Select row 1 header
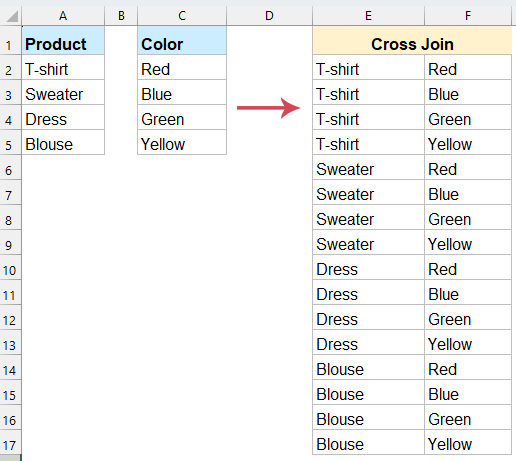The width and height of the screenshot is (516, 461). pyautogui.click(x=10, y=40)
